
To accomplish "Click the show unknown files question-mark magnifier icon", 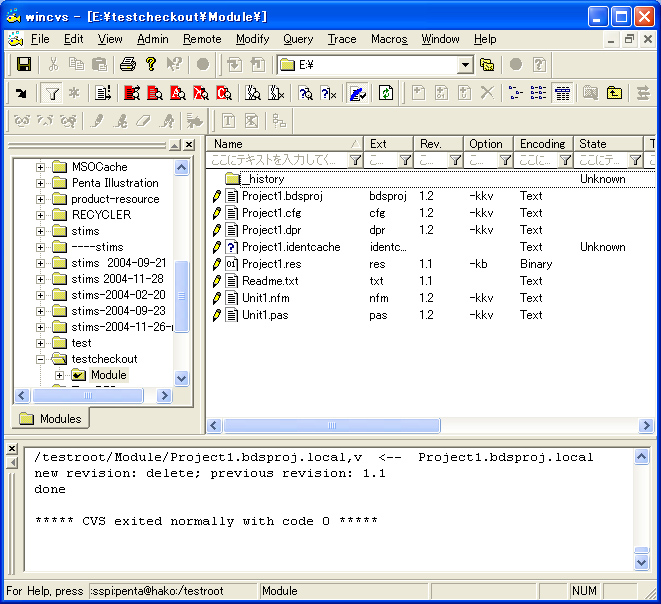I will pyautogui.click(x=306, y=93).
